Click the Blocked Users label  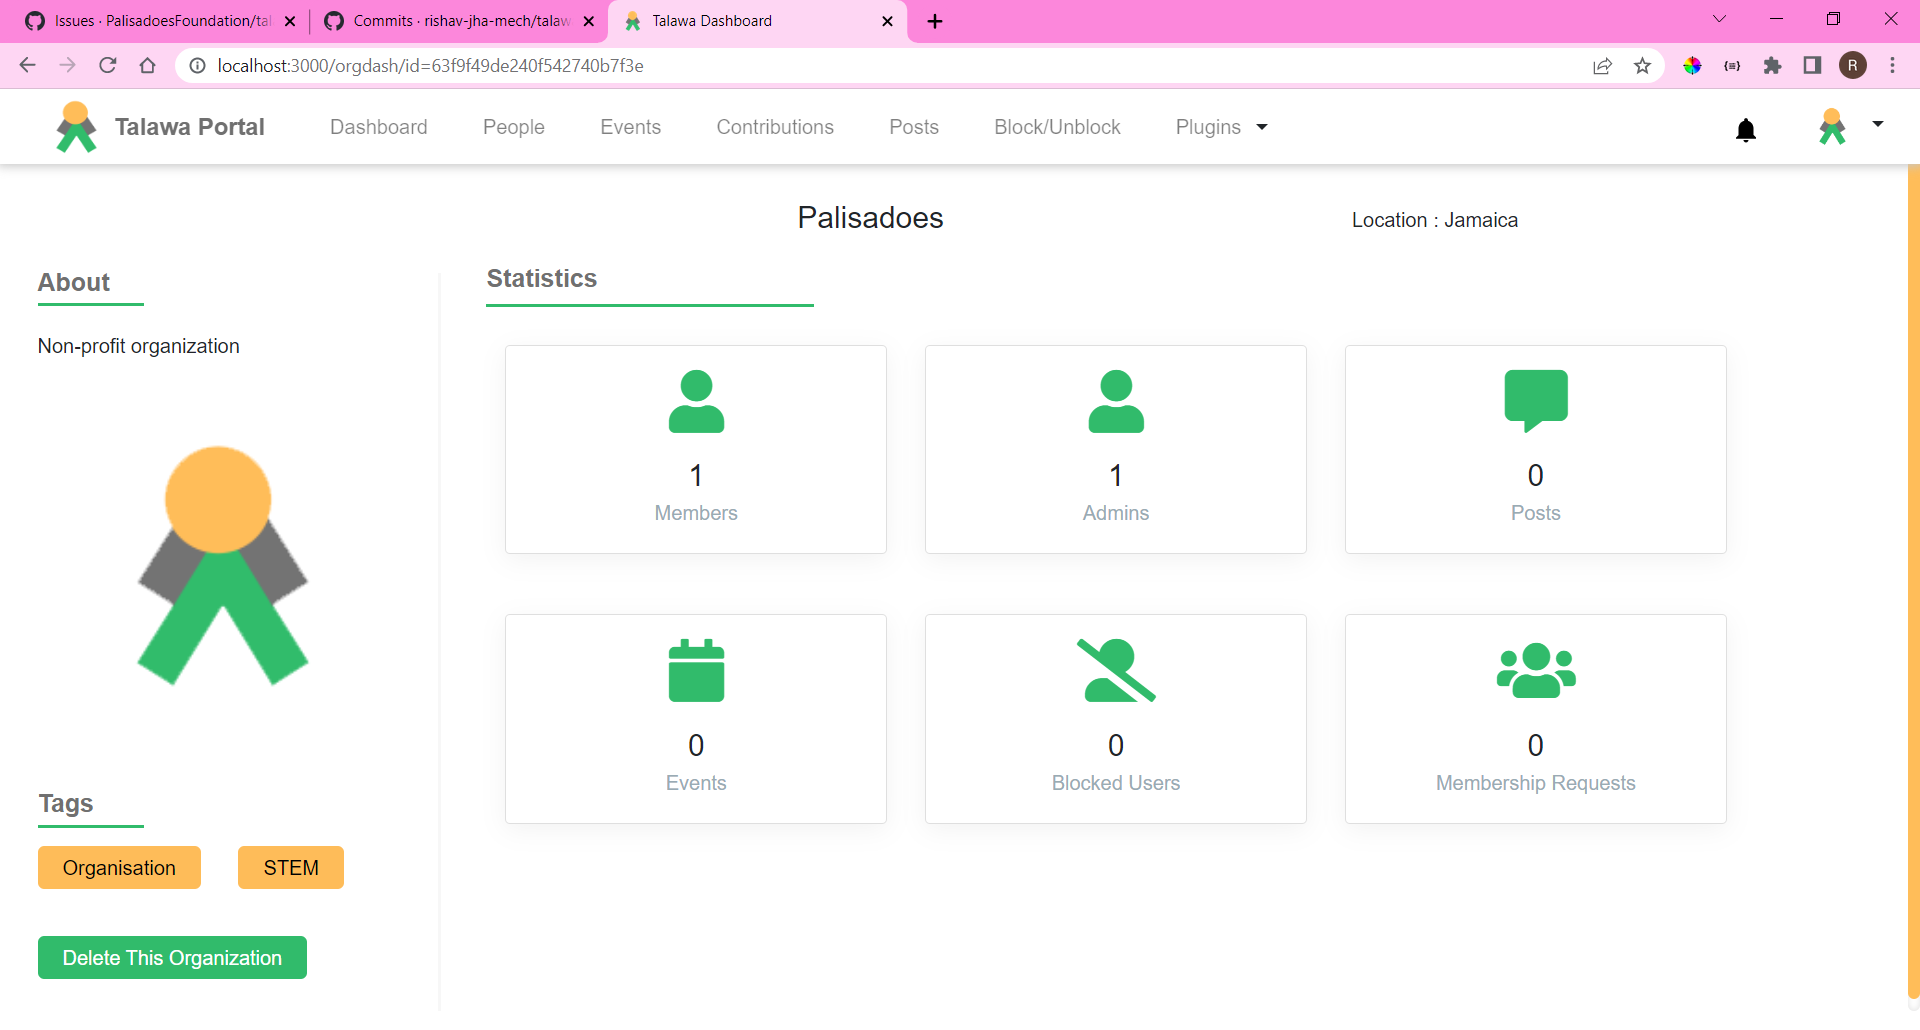pyautogui.click(x=1116, y=783)
